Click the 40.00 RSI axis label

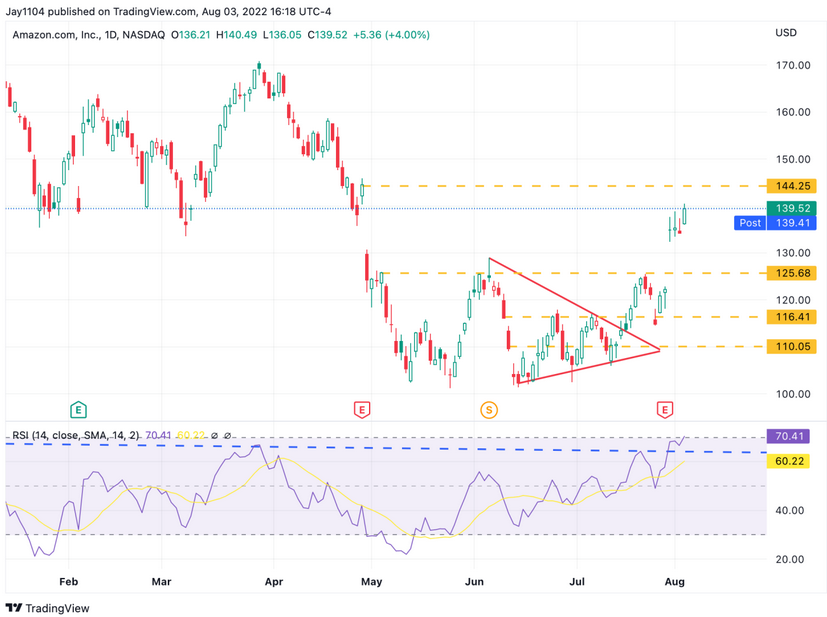(x=790, y=510)
